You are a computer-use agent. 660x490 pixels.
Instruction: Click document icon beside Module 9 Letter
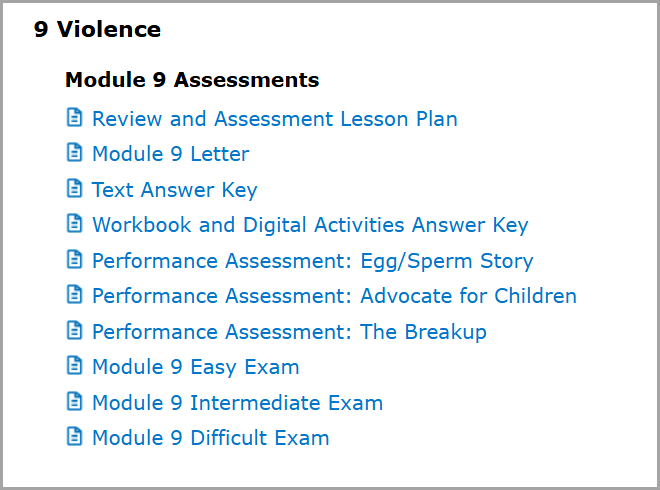[x=75, y=152]
